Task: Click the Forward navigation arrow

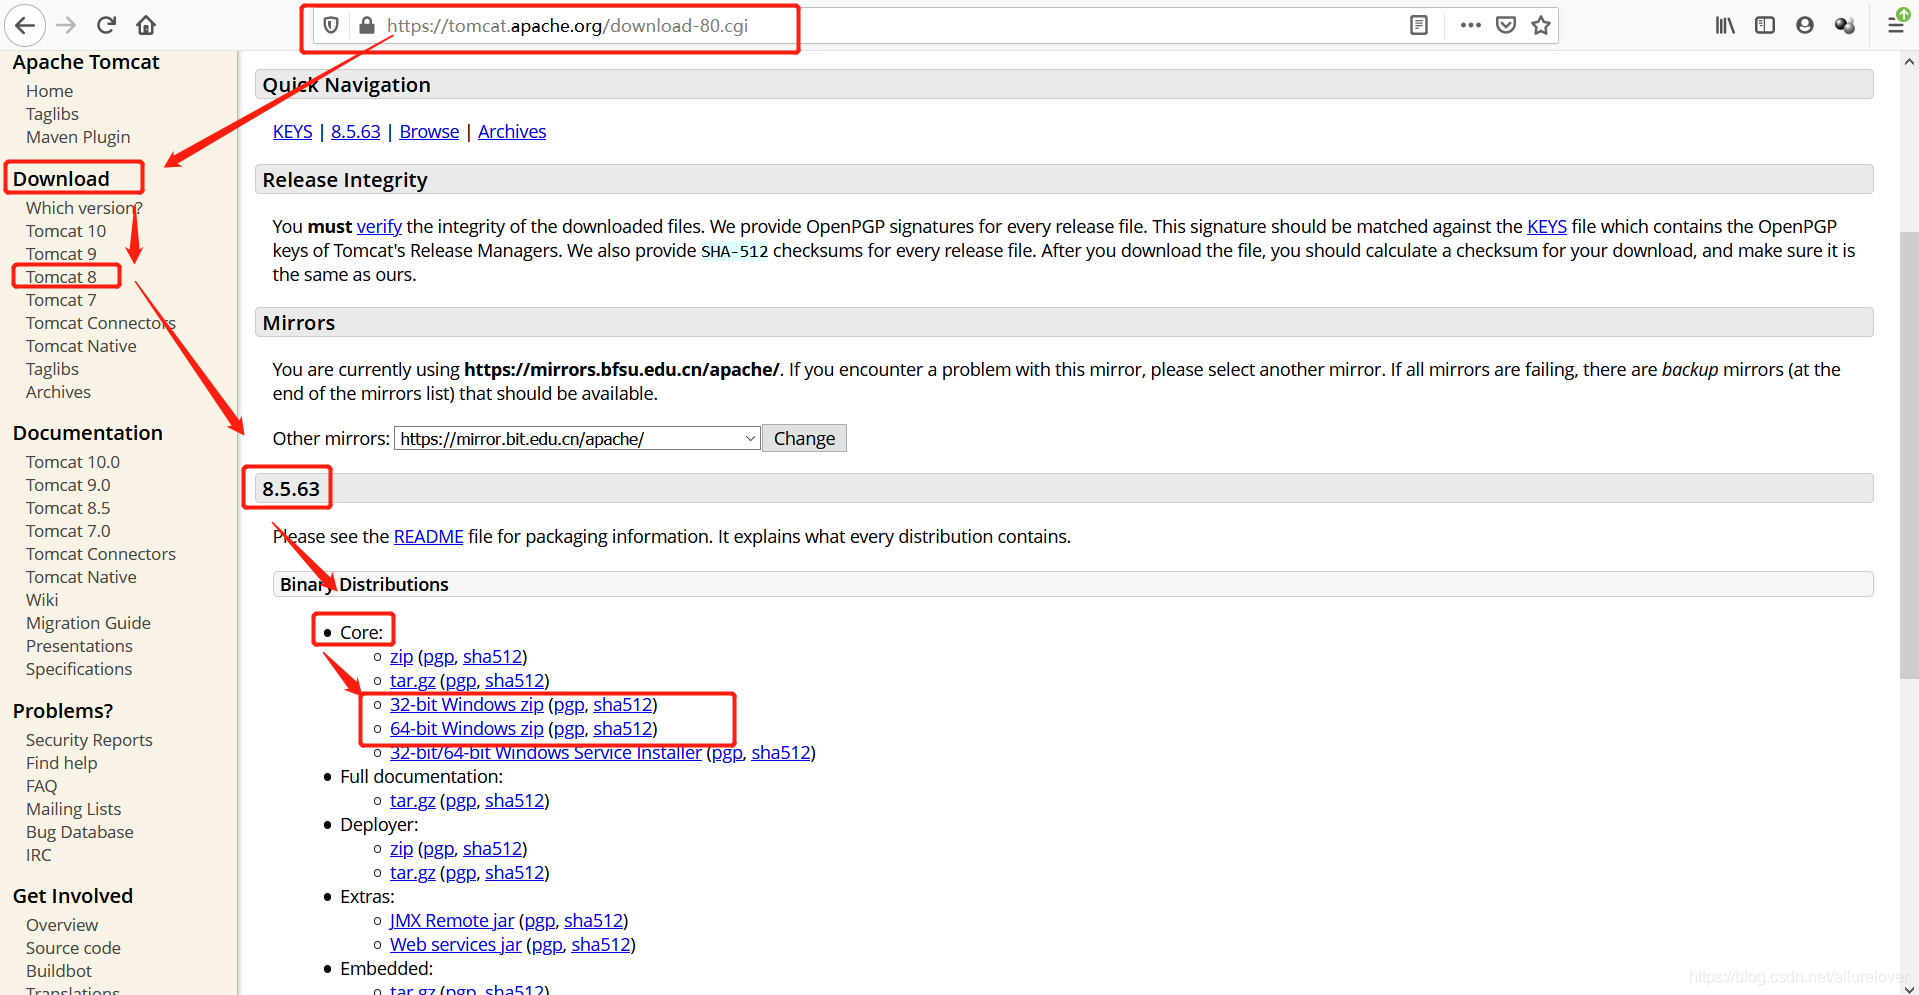Action: point(67,25)
